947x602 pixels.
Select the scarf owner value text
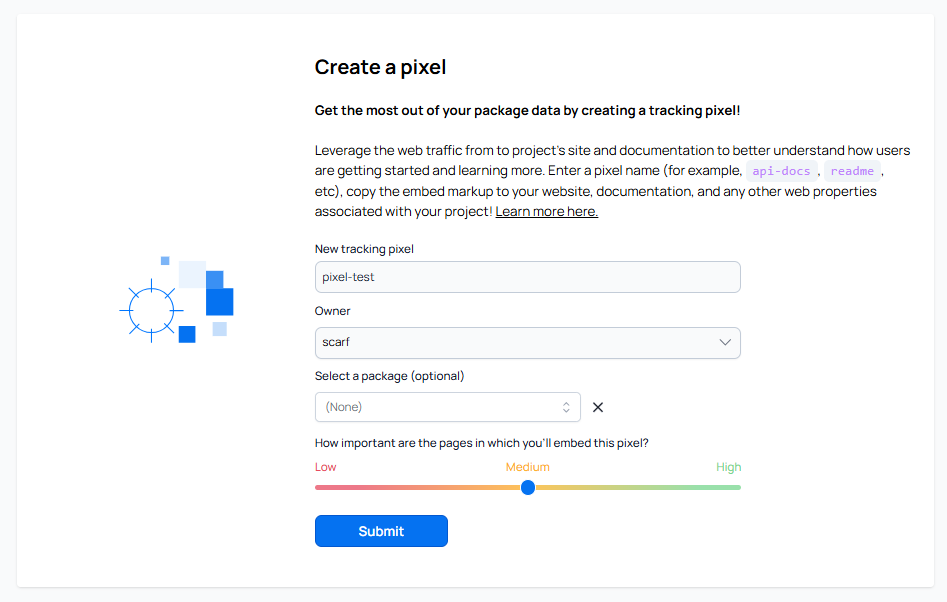tap(336, 342)
